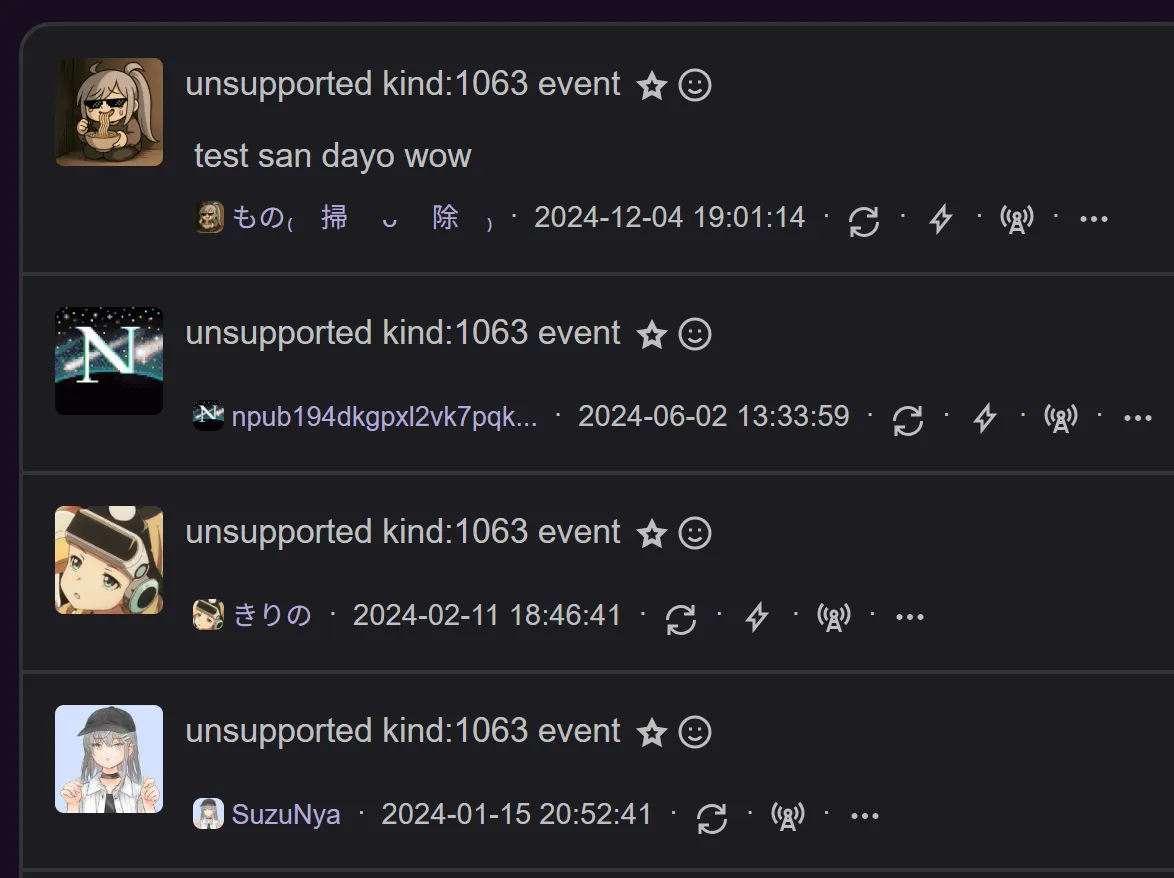
Task: Repost the 2024-12-04 event
Action: pos(863,220)
